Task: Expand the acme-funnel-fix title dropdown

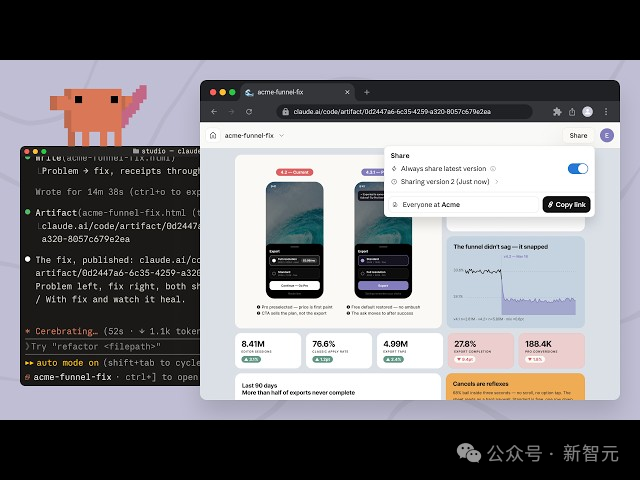Action: pyautogui.click(x=282, y=136)
